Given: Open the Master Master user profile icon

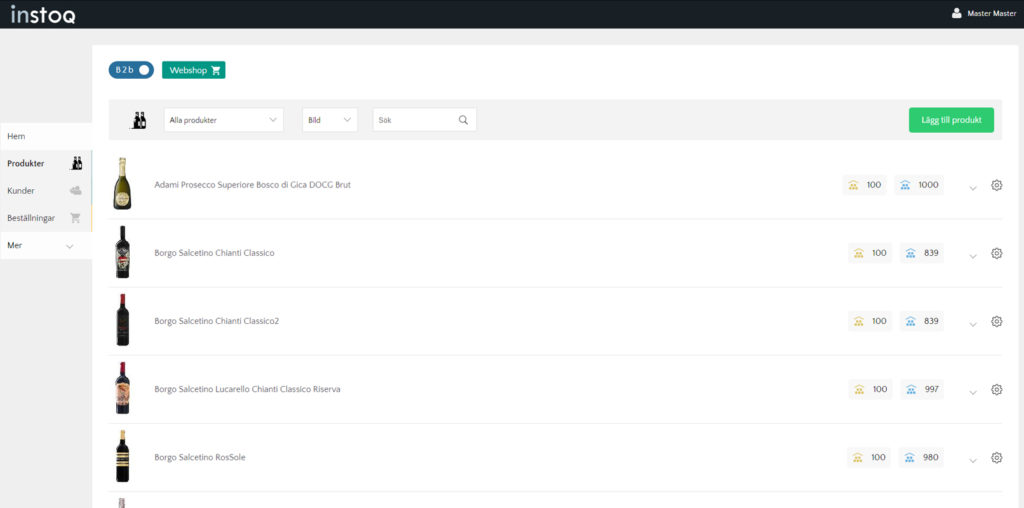Looking at the screenshot, I should pos(956,13).
